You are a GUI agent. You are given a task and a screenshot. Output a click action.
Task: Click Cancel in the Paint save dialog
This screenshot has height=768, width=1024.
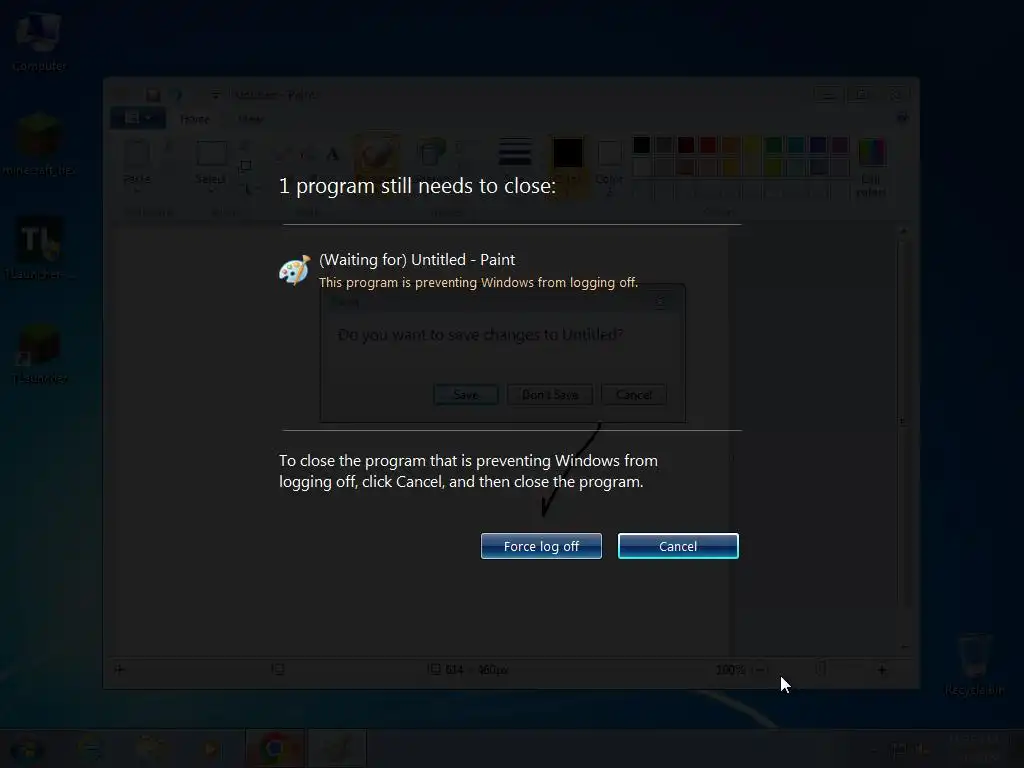[633, 394]
